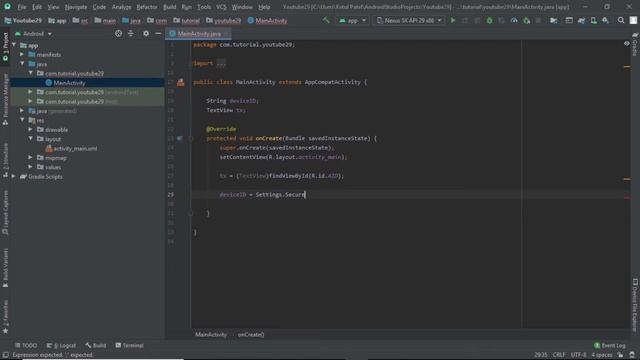This screenshot has width=640, height=360.
Task: Click the Select Opened File target icon
Action: tap(118, 33)
